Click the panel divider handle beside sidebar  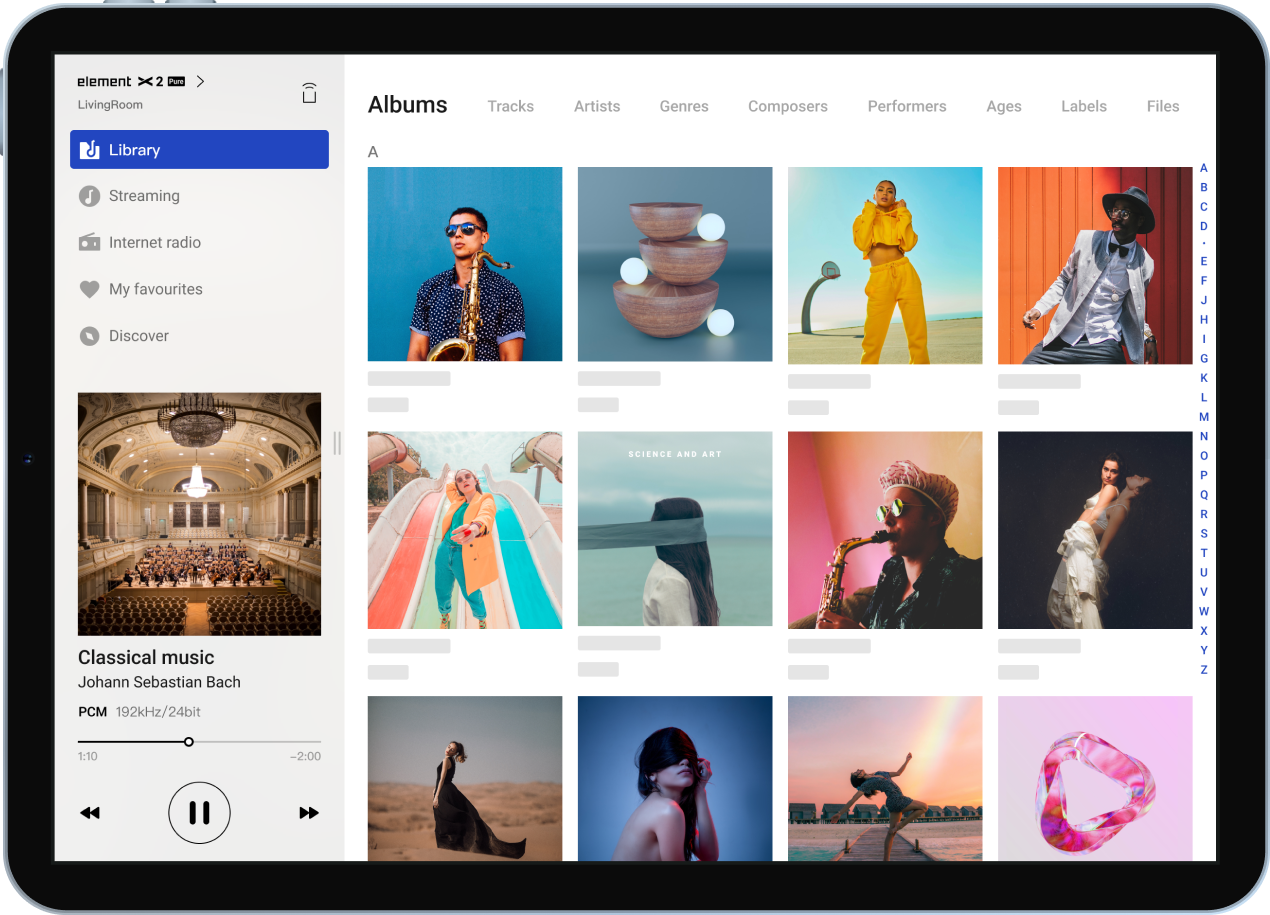pyautogui.click(x=337, y=443)
